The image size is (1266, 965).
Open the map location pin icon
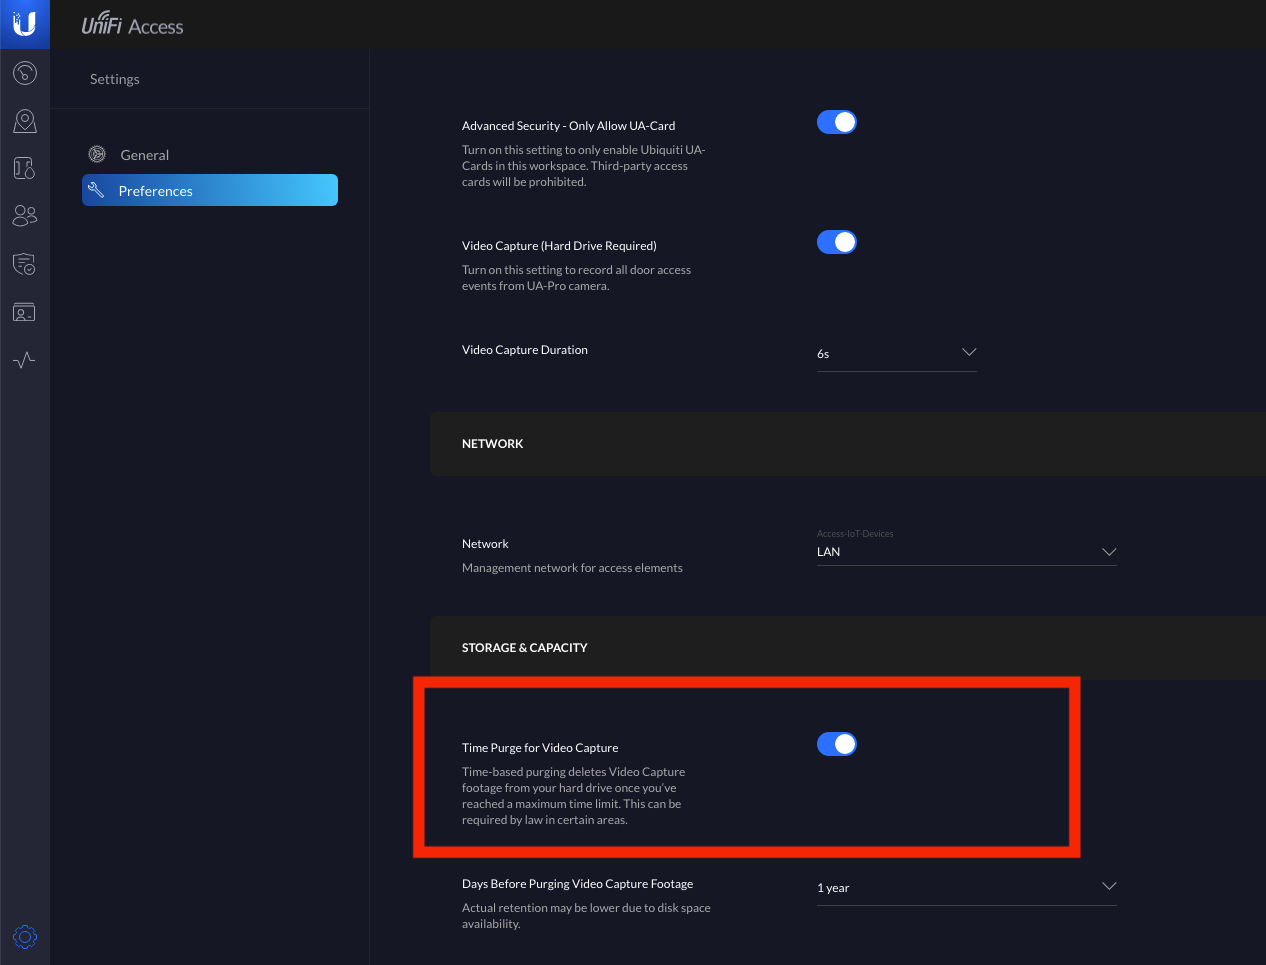[x=25, y=121]
